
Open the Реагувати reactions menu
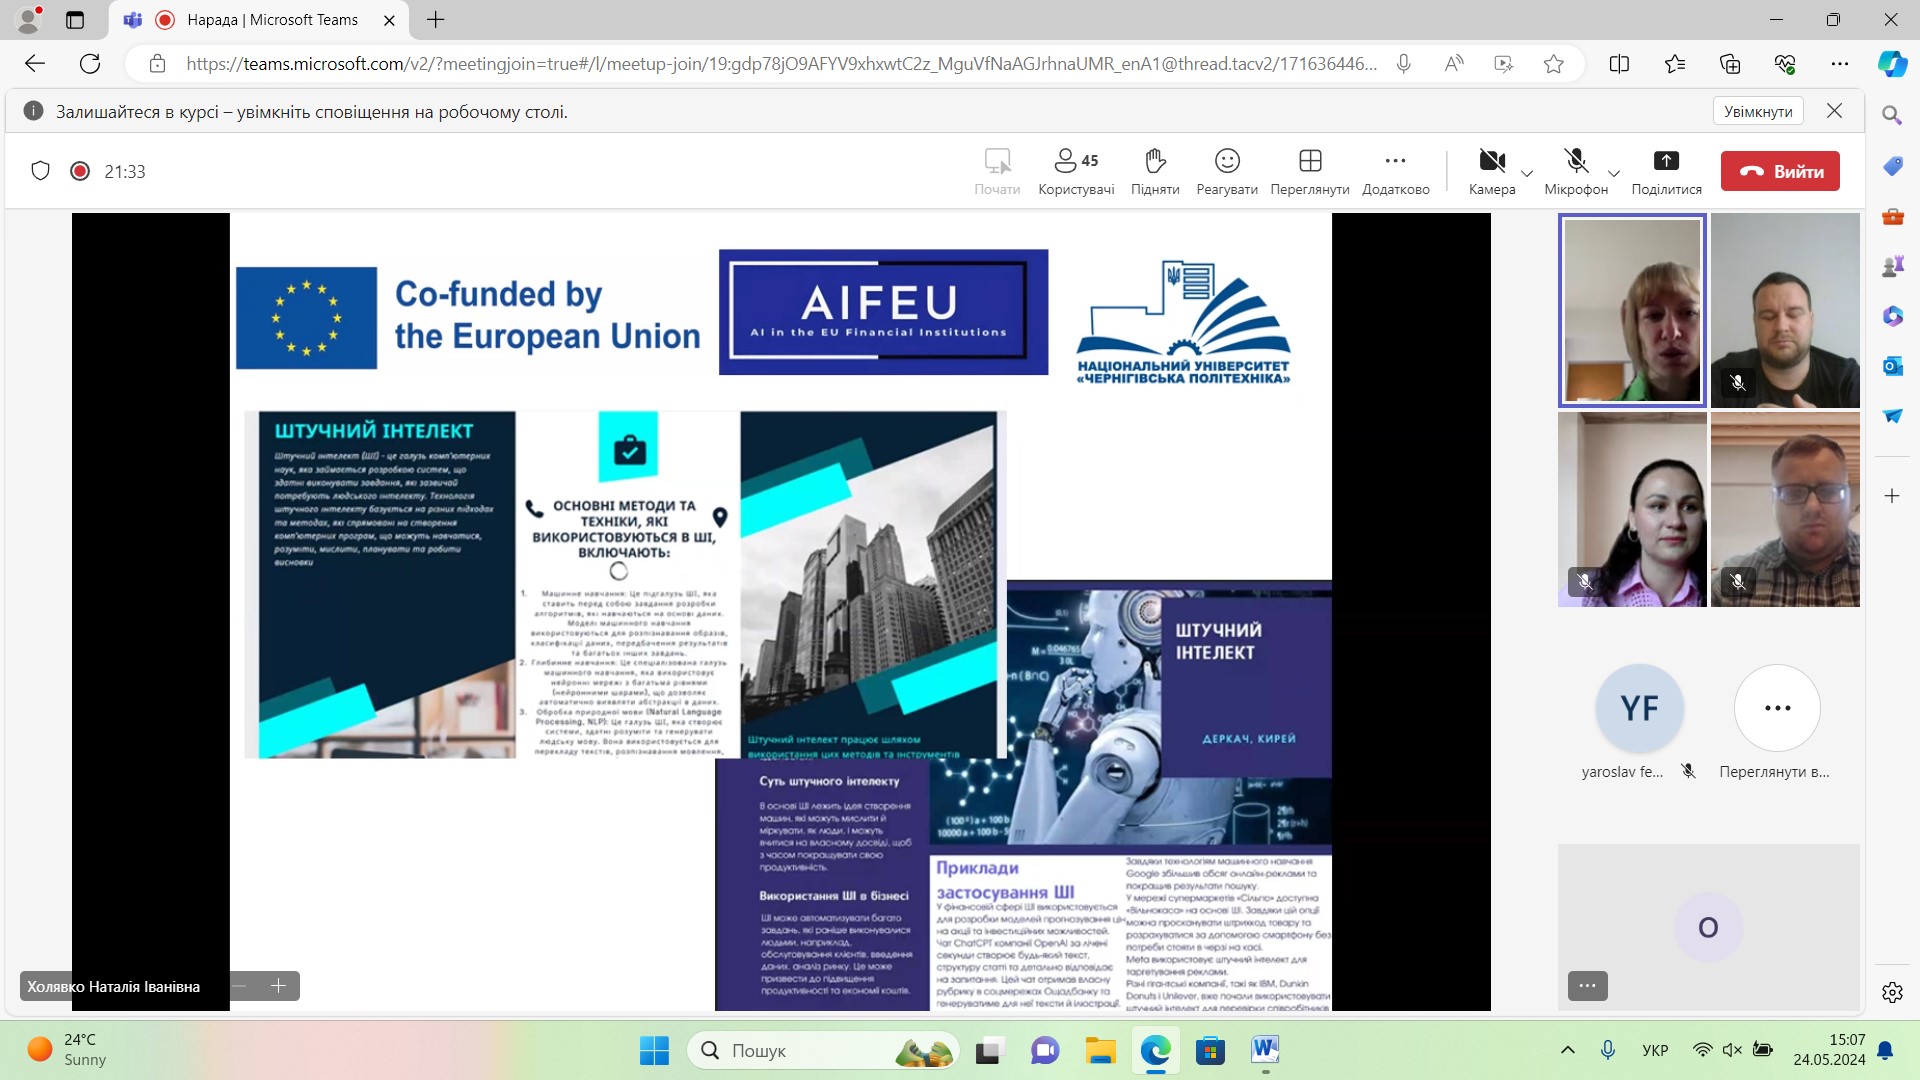(1226, 171)
